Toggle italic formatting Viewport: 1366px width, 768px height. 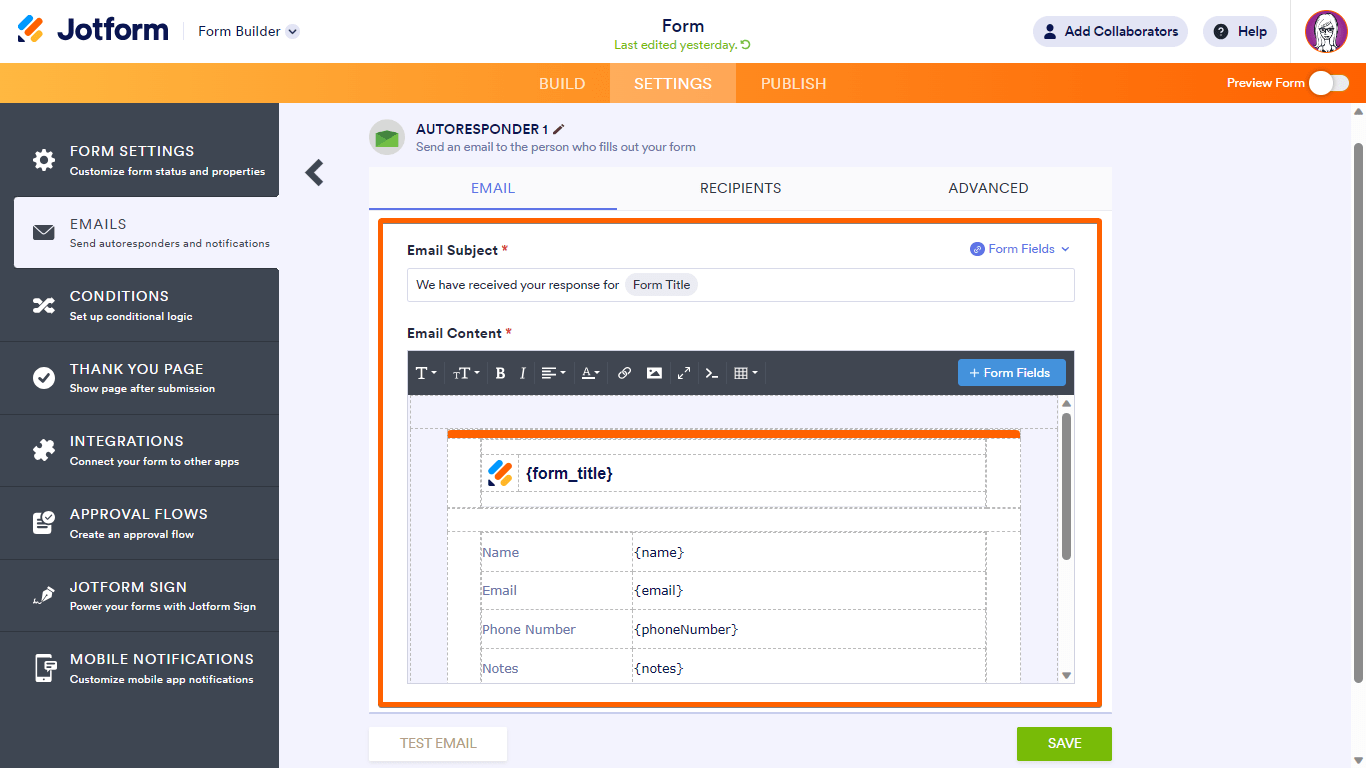[523, 373]
